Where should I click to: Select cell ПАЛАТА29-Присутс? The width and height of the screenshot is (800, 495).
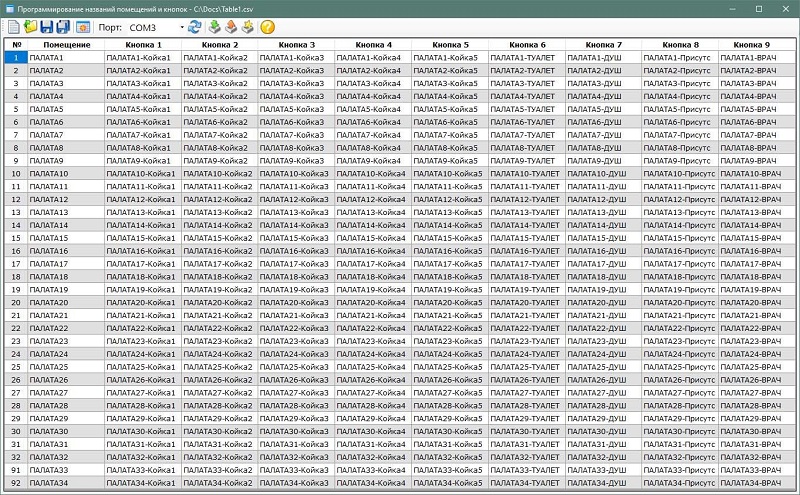click(680, 418)
